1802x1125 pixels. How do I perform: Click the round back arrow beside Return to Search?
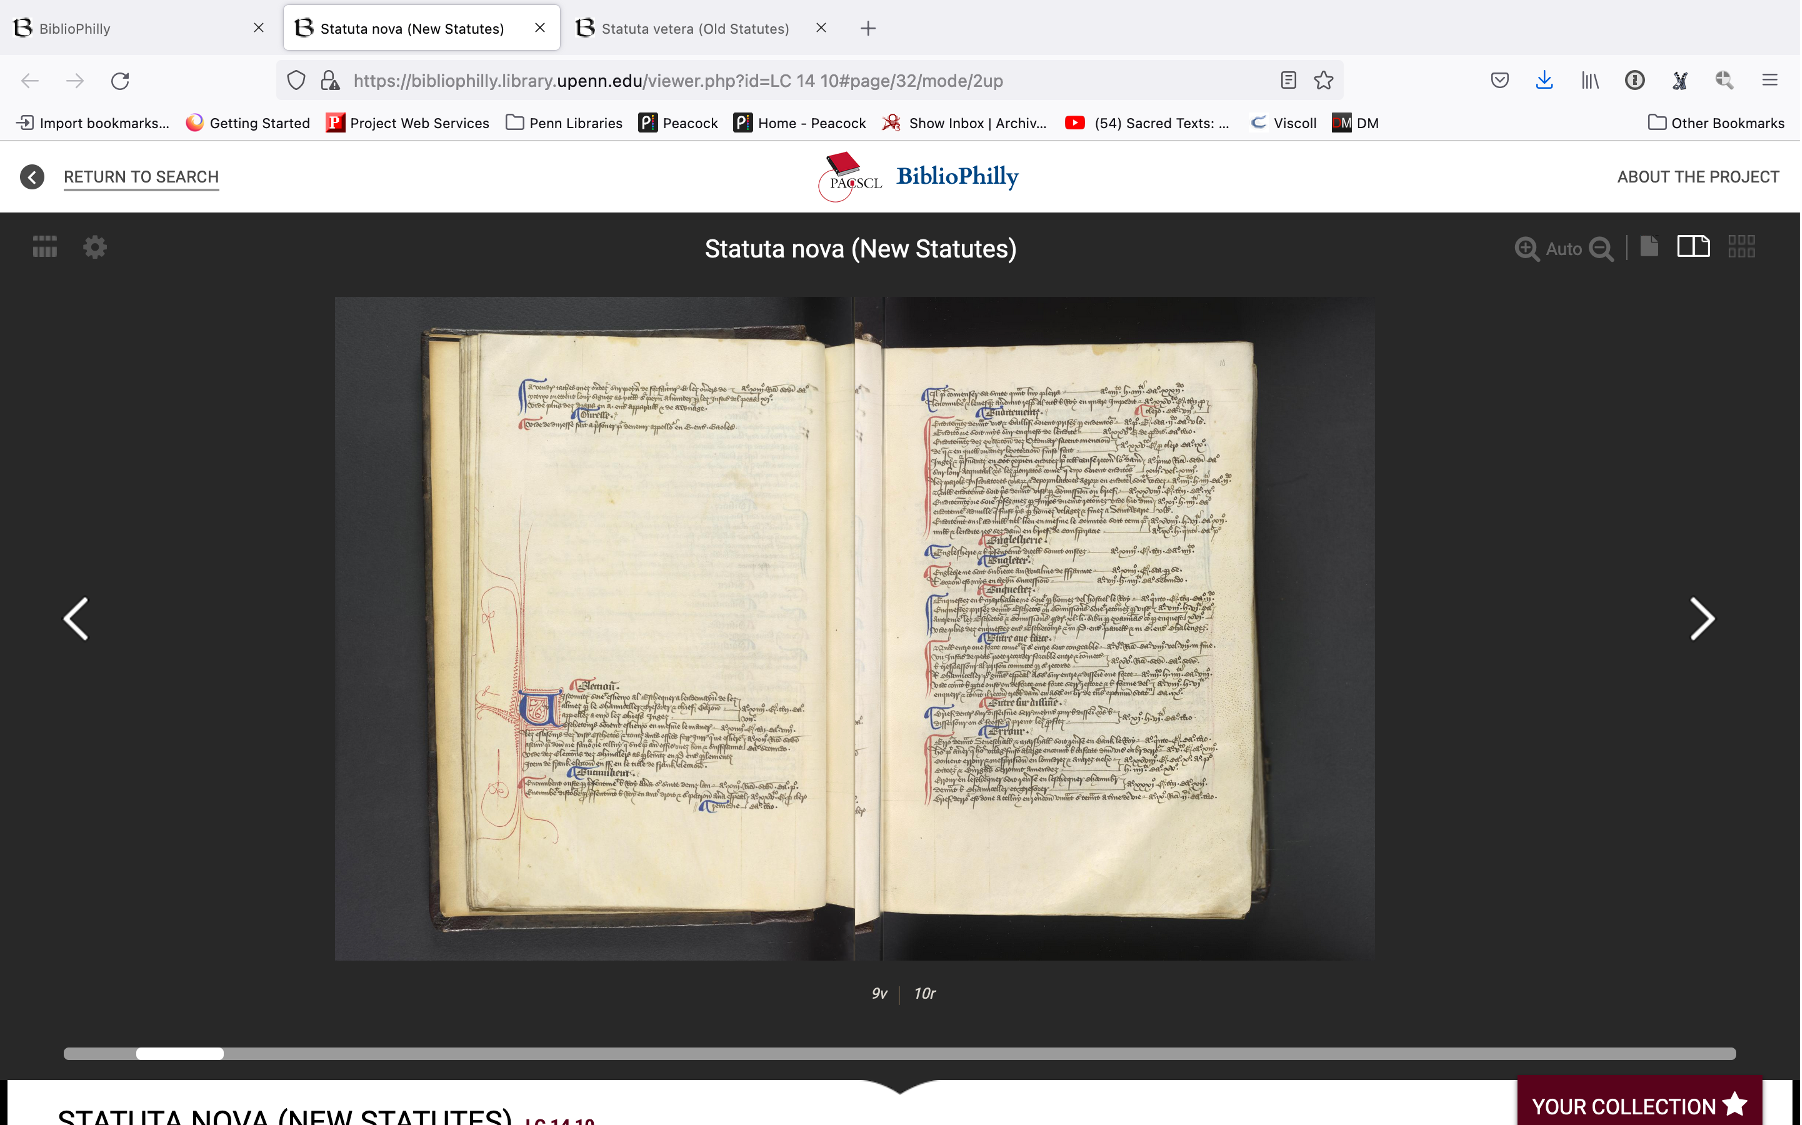[32, 177]
